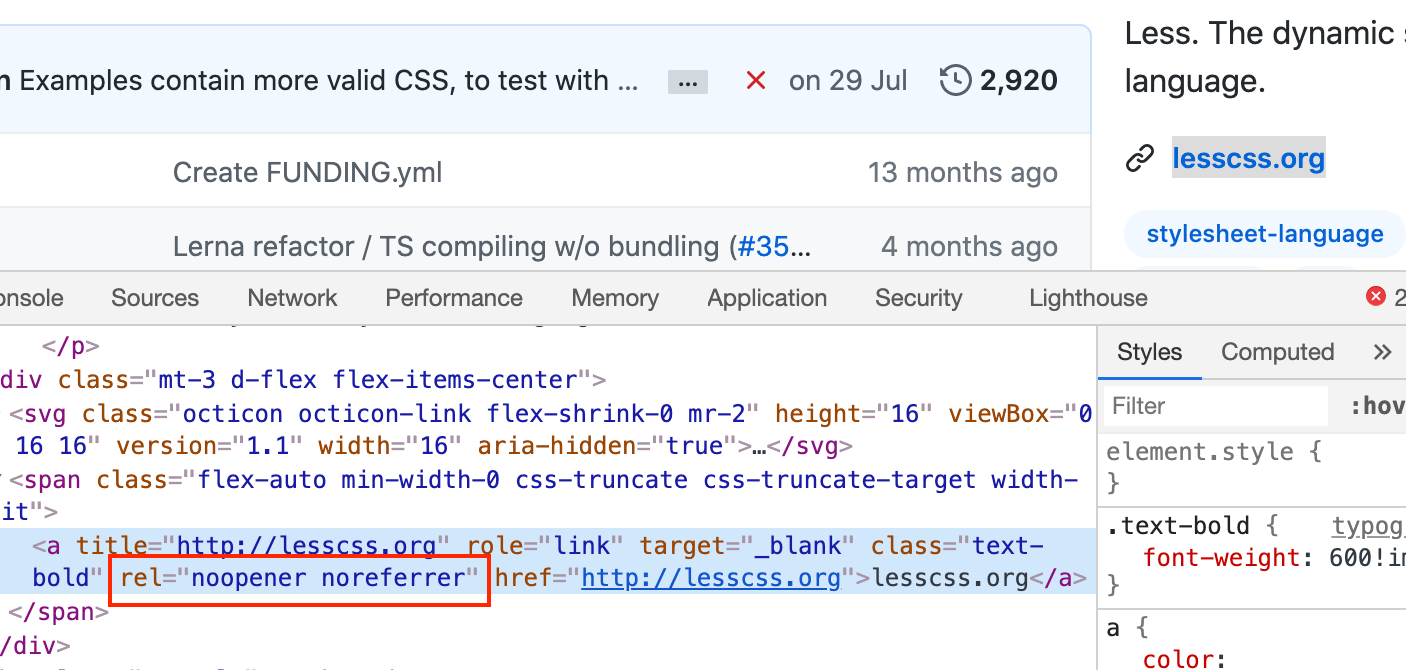The image size is (1406, 670).
Task: Click the red X failed status icon
Action: [x=756, y=81]
